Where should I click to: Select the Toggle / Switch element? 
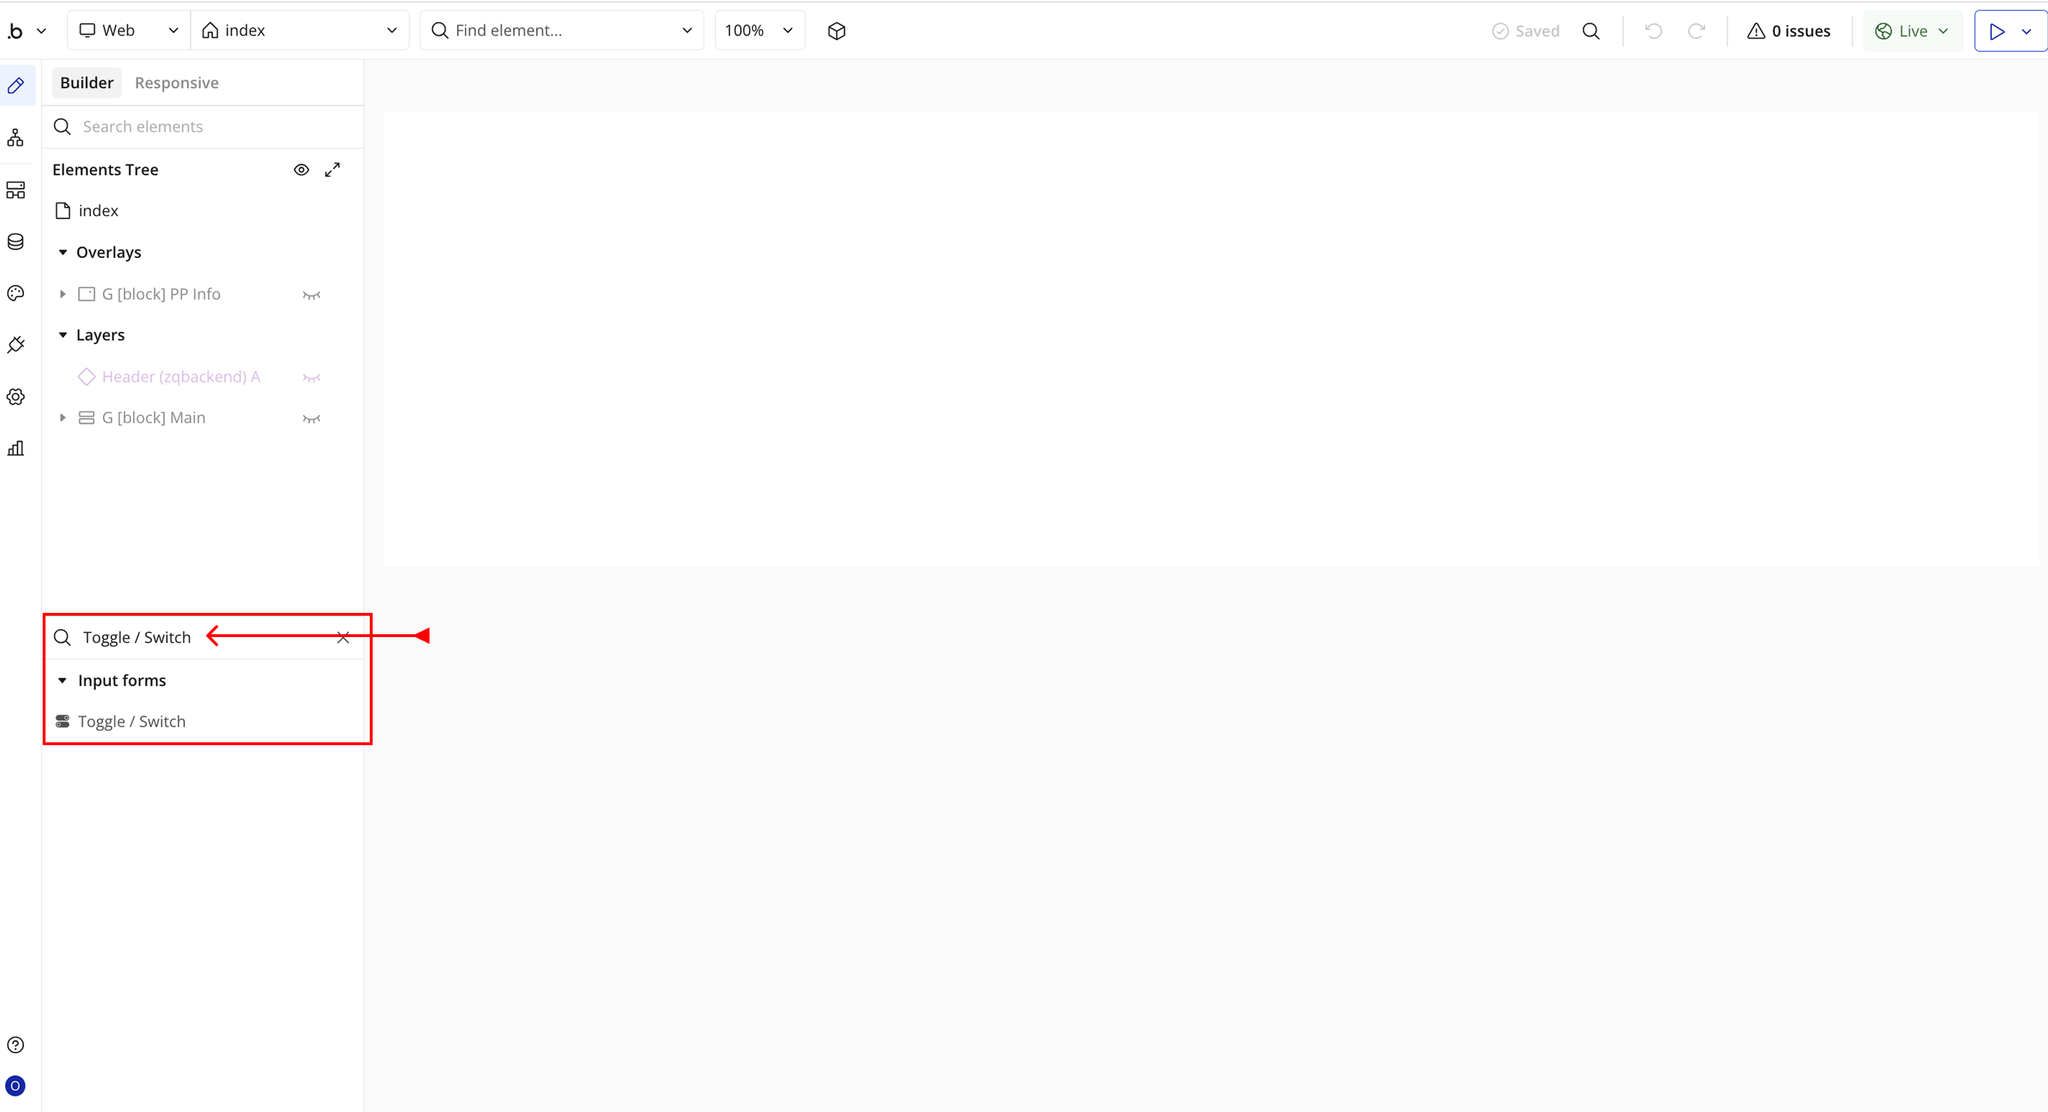pyautogui.click(x=131, y=722)
